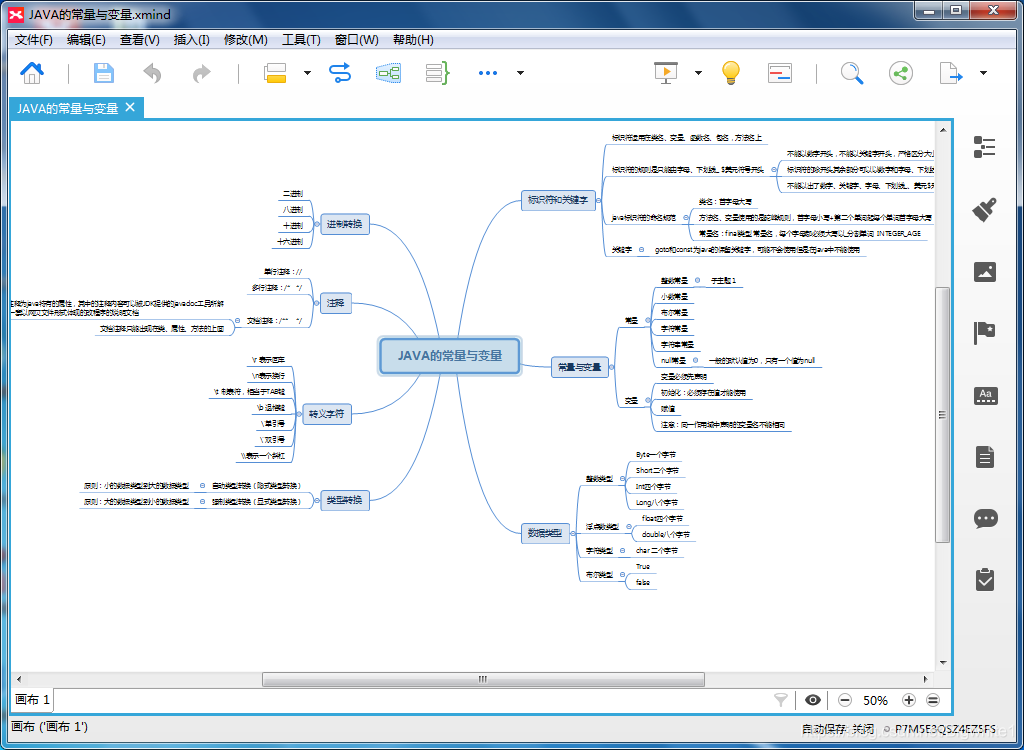Select the 类型转换 topic node
Screen dimensions: 1024x750
[345, 500]
